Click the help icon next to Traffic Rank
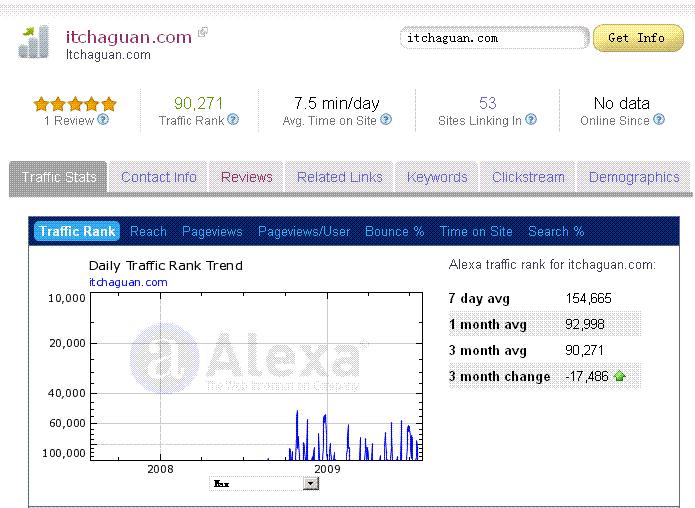Screen dimensions: 695x508 233,120
